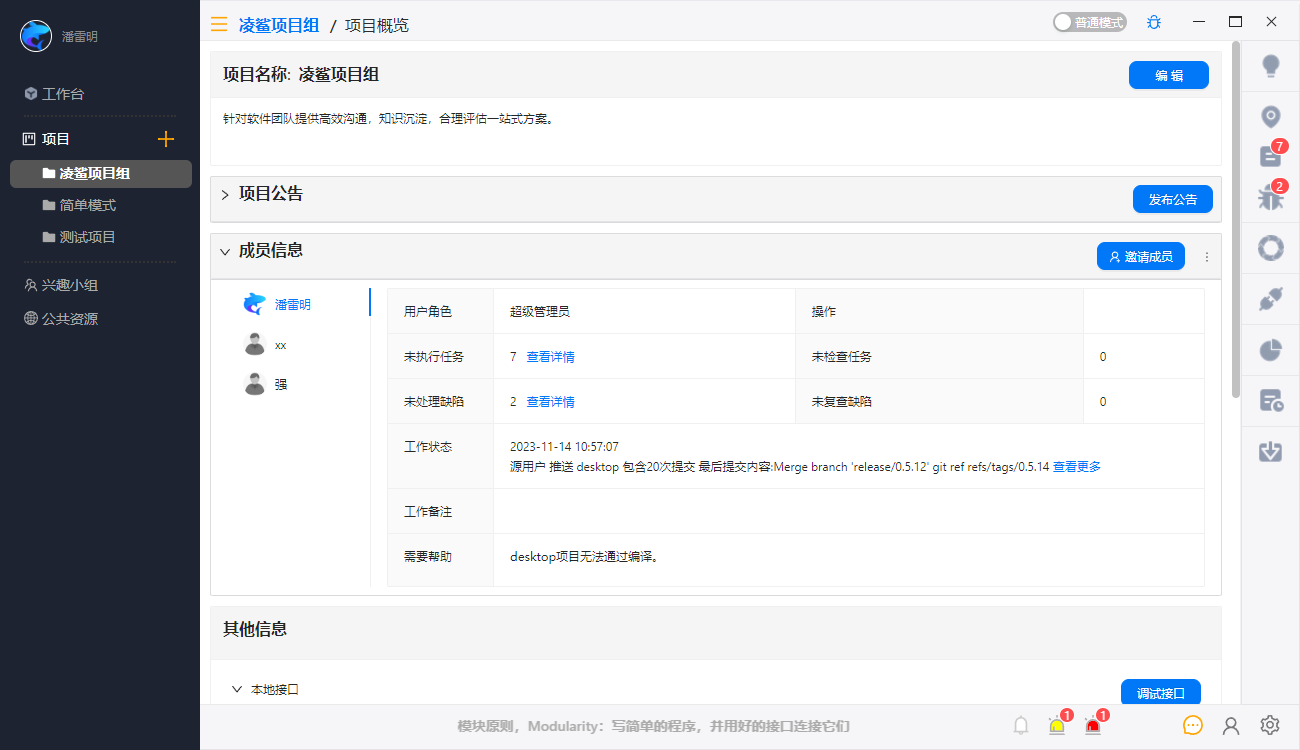Open the bug icon with badge 2
Image resolution: width=1300 pixels, height=750 pixels.
tap(1270, 198)
